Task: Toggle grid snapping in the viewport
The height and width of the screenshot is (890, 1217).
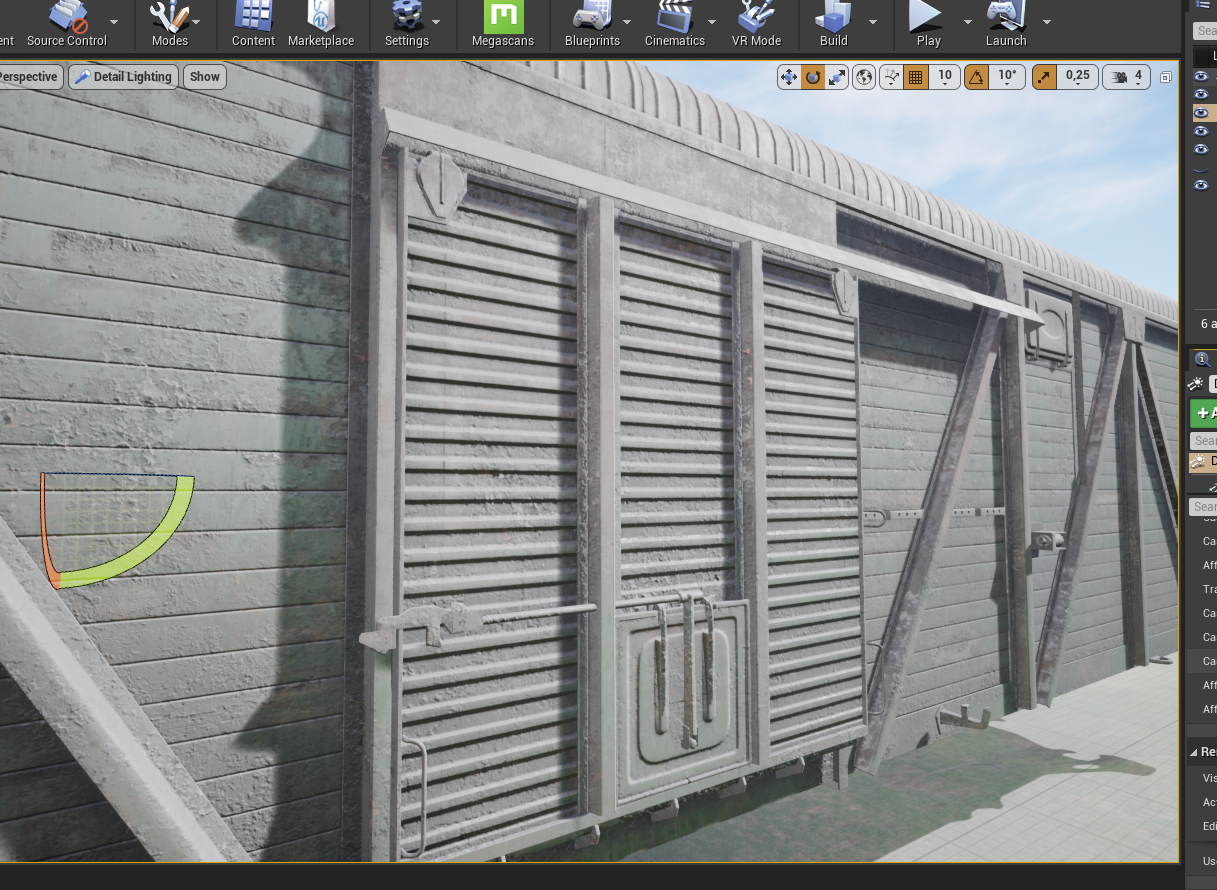Action: (915, 77)
